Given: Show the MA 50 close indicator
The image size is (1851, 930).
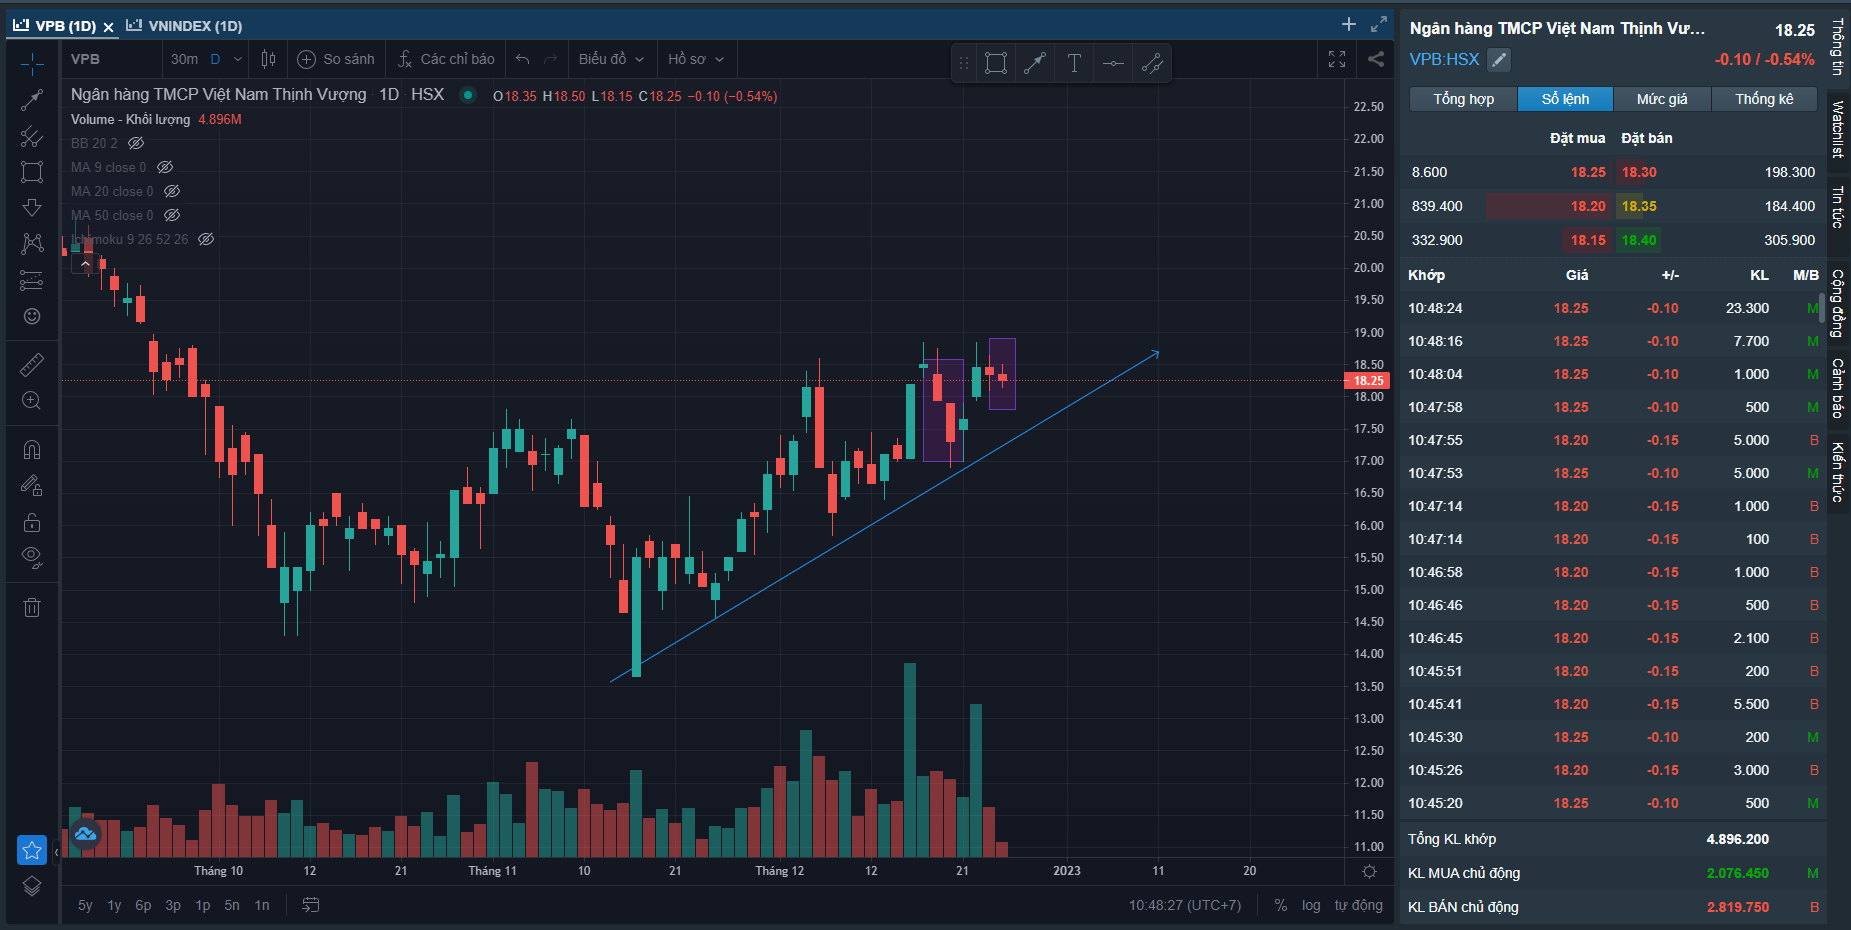Looking at the screenshot, I should pyautogui.click(x=172, y=215).
